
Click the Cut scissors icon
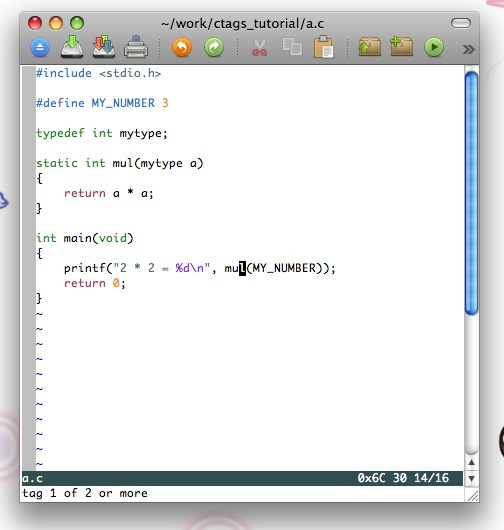pos(259,47)
